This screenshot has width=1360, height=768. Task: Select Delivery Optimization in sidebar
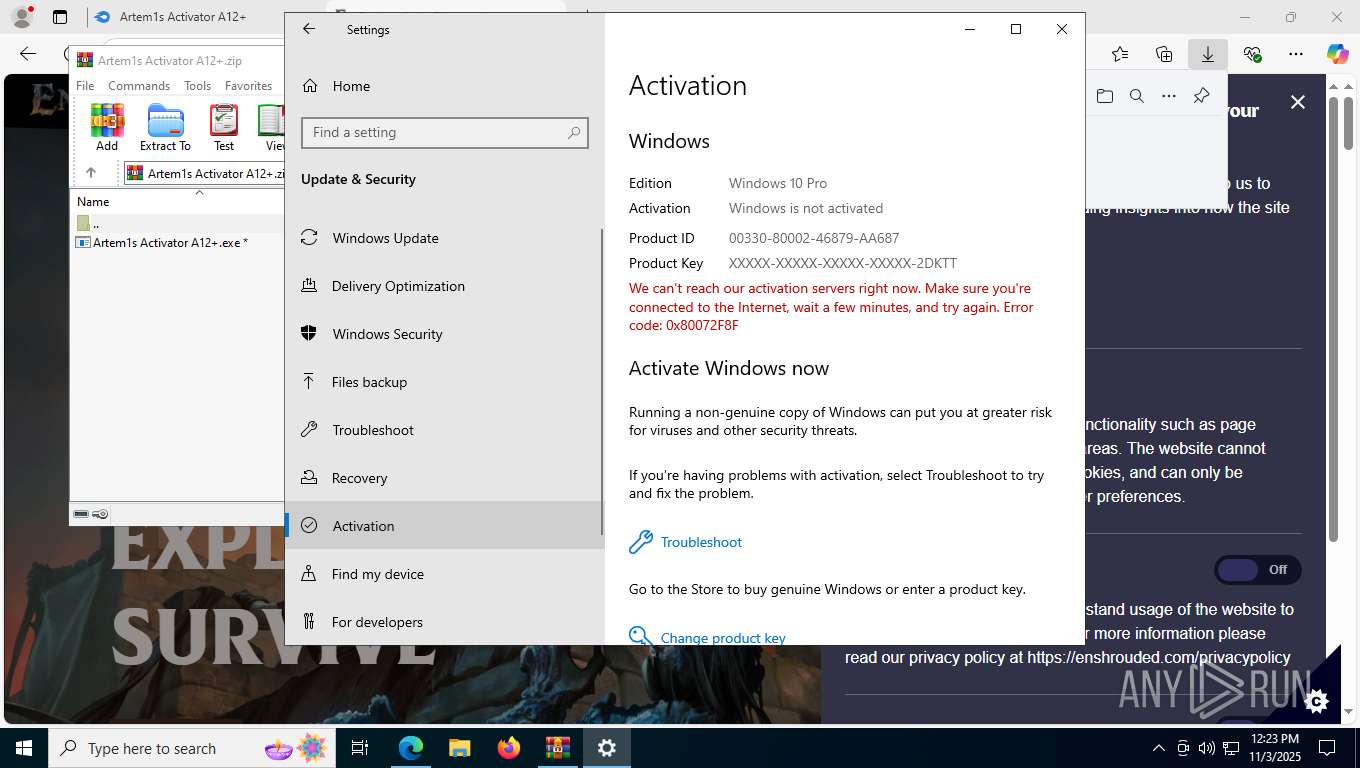pos(445,286)
